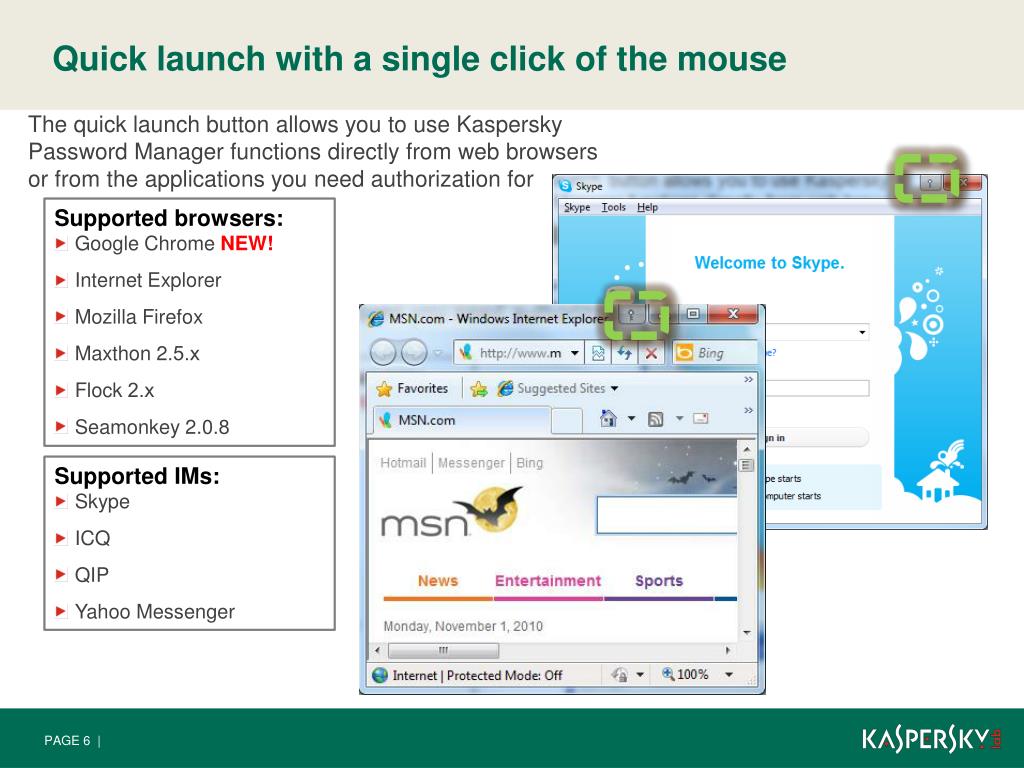The height and width of the screenshot is (768, 1024).
Task: Click 'Internet | Protected Mode: Off' status text
Action: coord(477,675)
